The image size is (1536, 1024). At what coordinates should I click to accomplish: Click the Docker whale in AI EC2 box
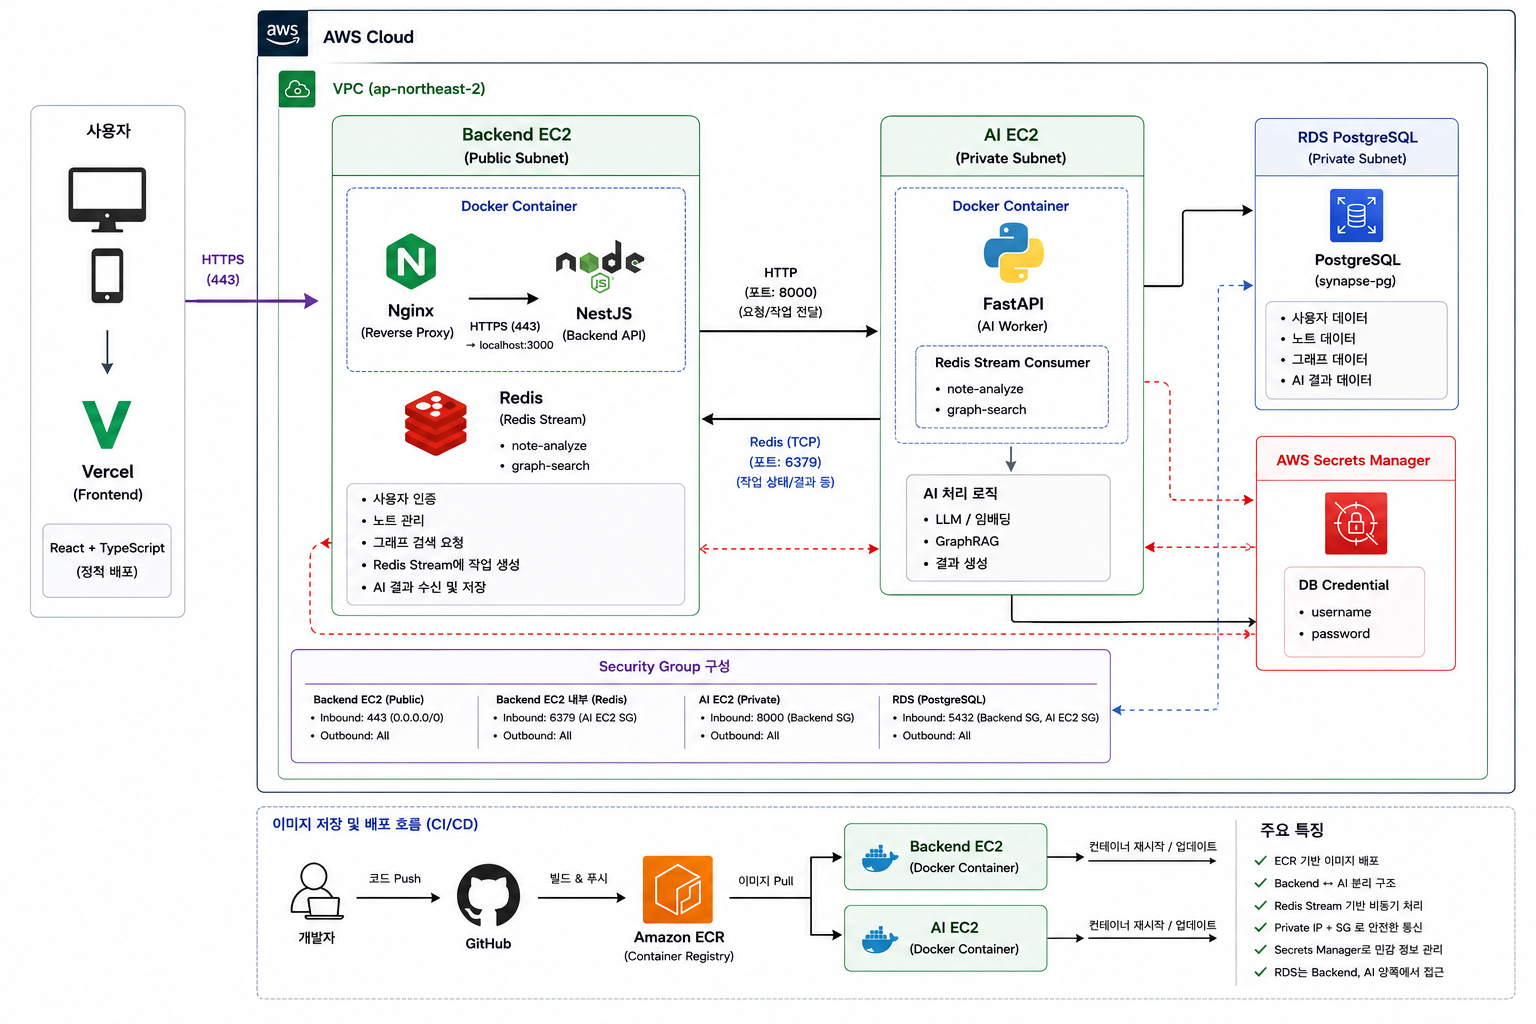tap(880, 939)
